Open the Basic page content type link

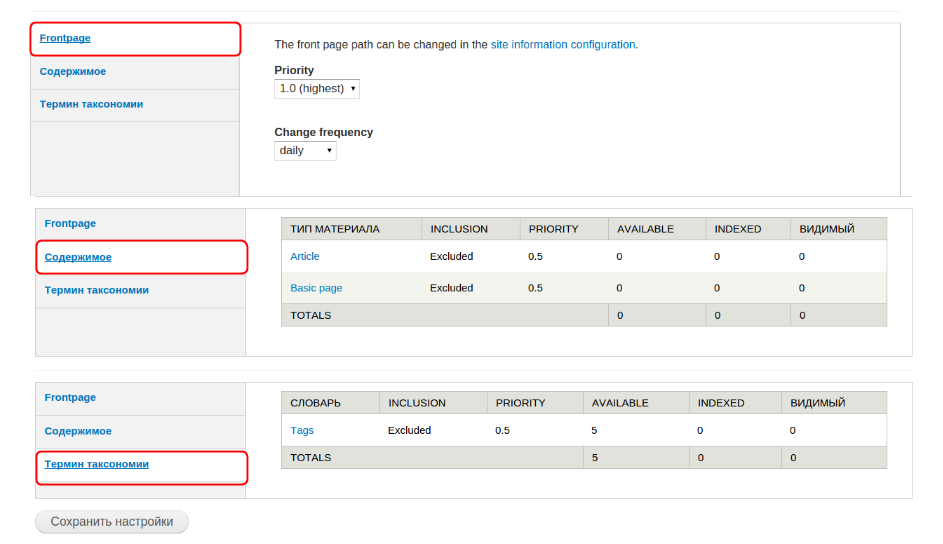tap(316, 288)
